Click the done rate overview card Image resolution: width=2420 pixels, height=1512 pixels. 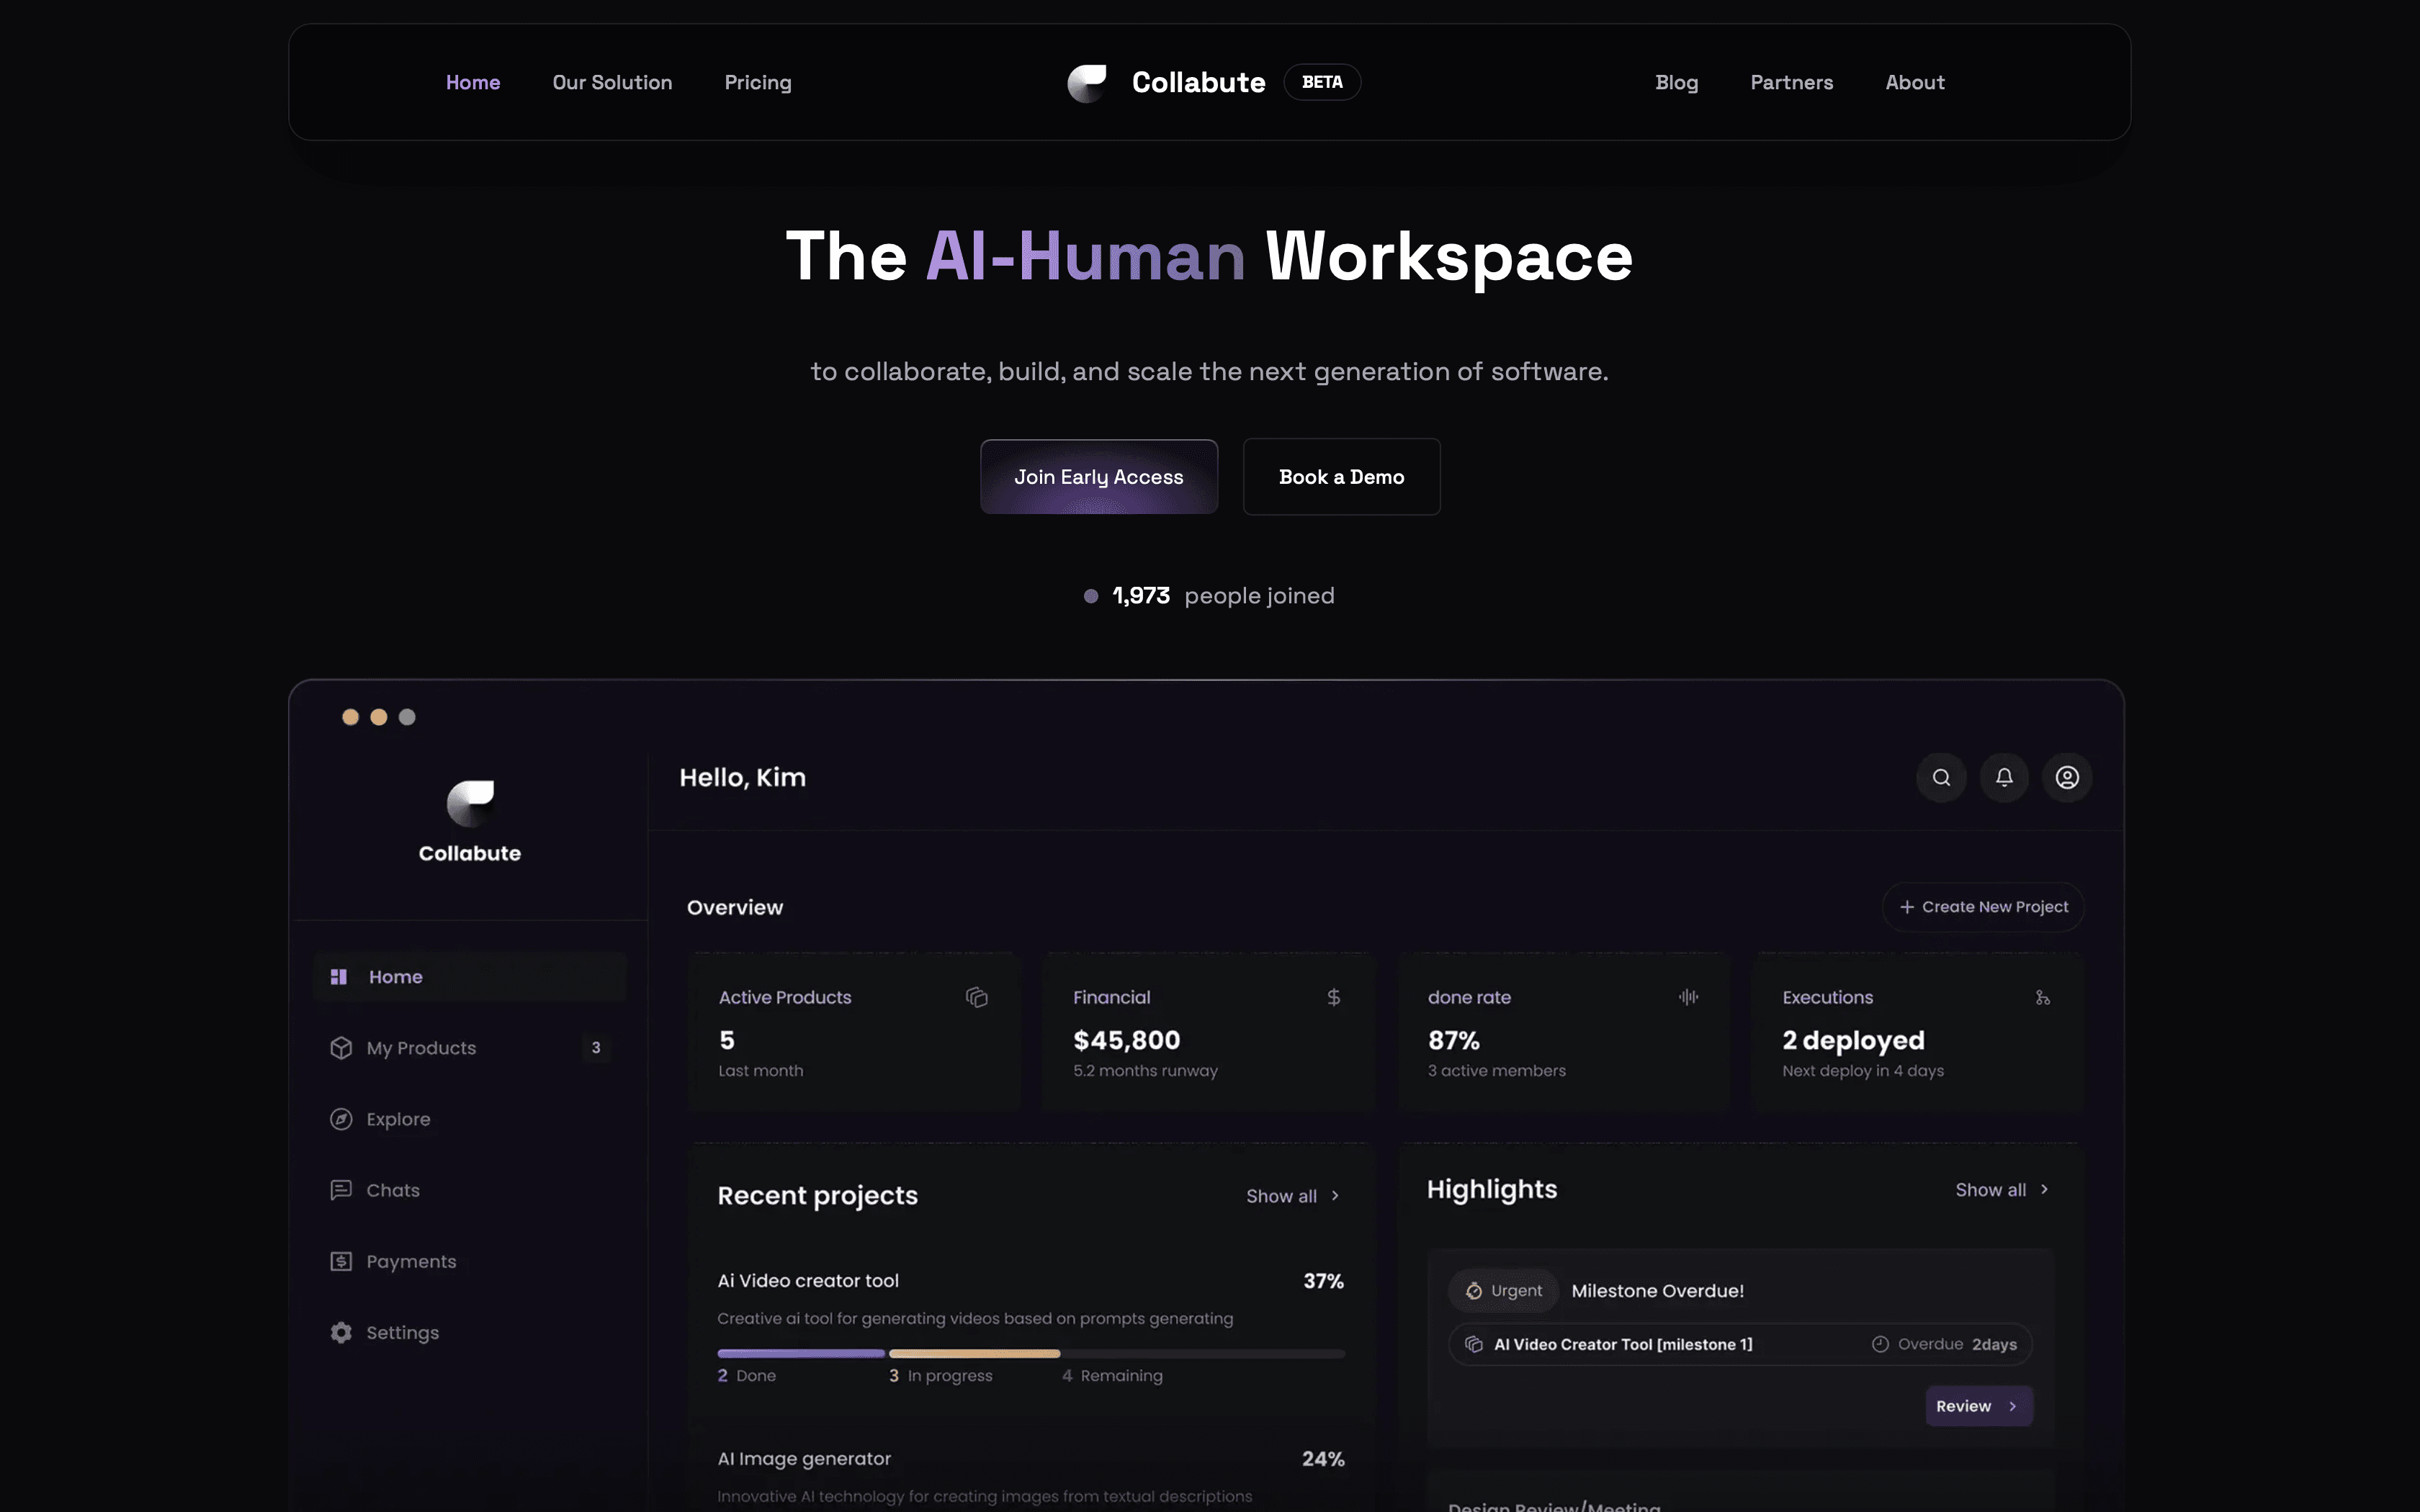tap(1564, 1032)
